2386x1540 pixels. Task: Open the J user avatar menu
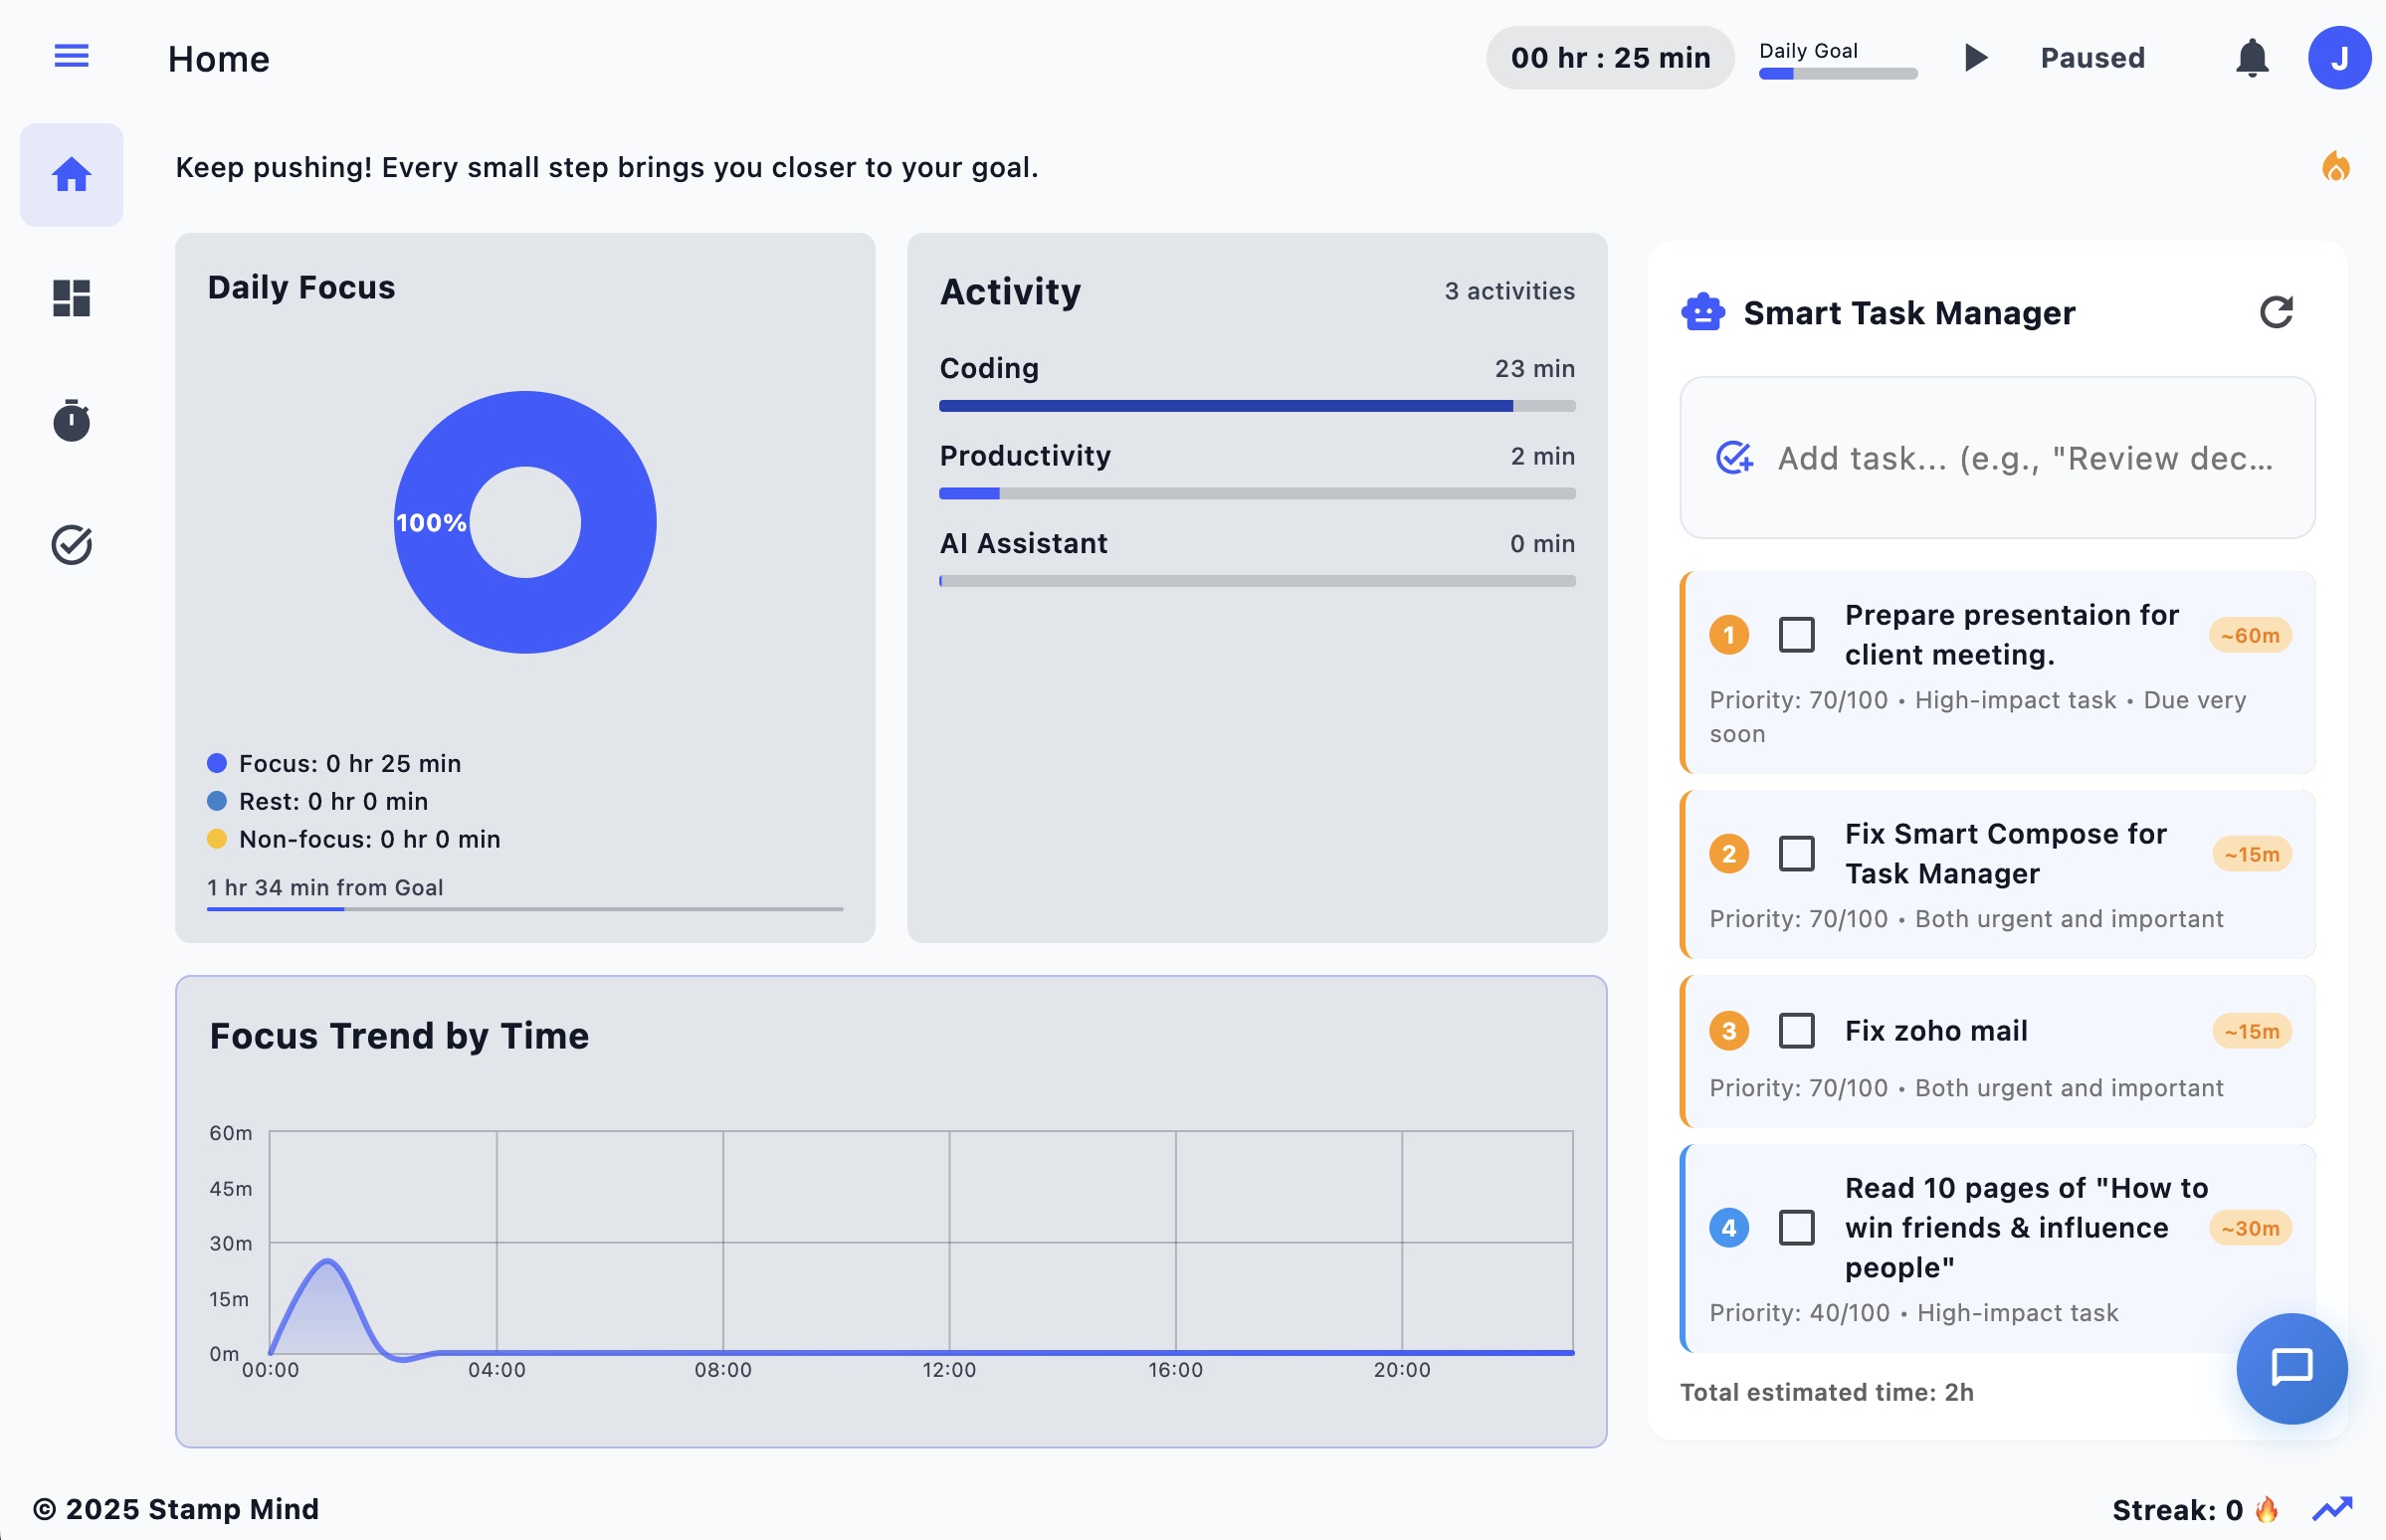pyautogui.click(x=2338, y=58)
